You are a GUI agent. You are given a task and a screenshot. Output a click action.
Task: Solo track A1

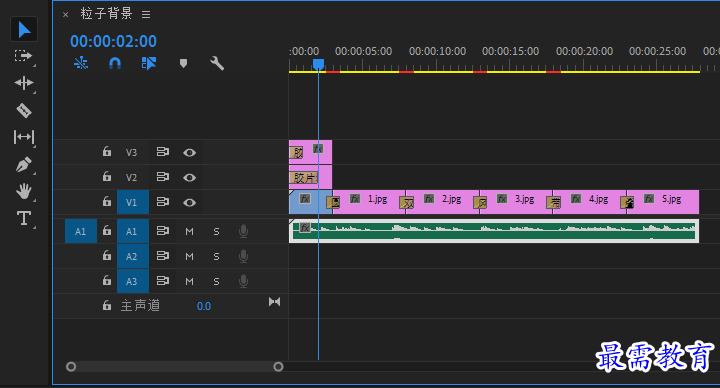(216, 231)
